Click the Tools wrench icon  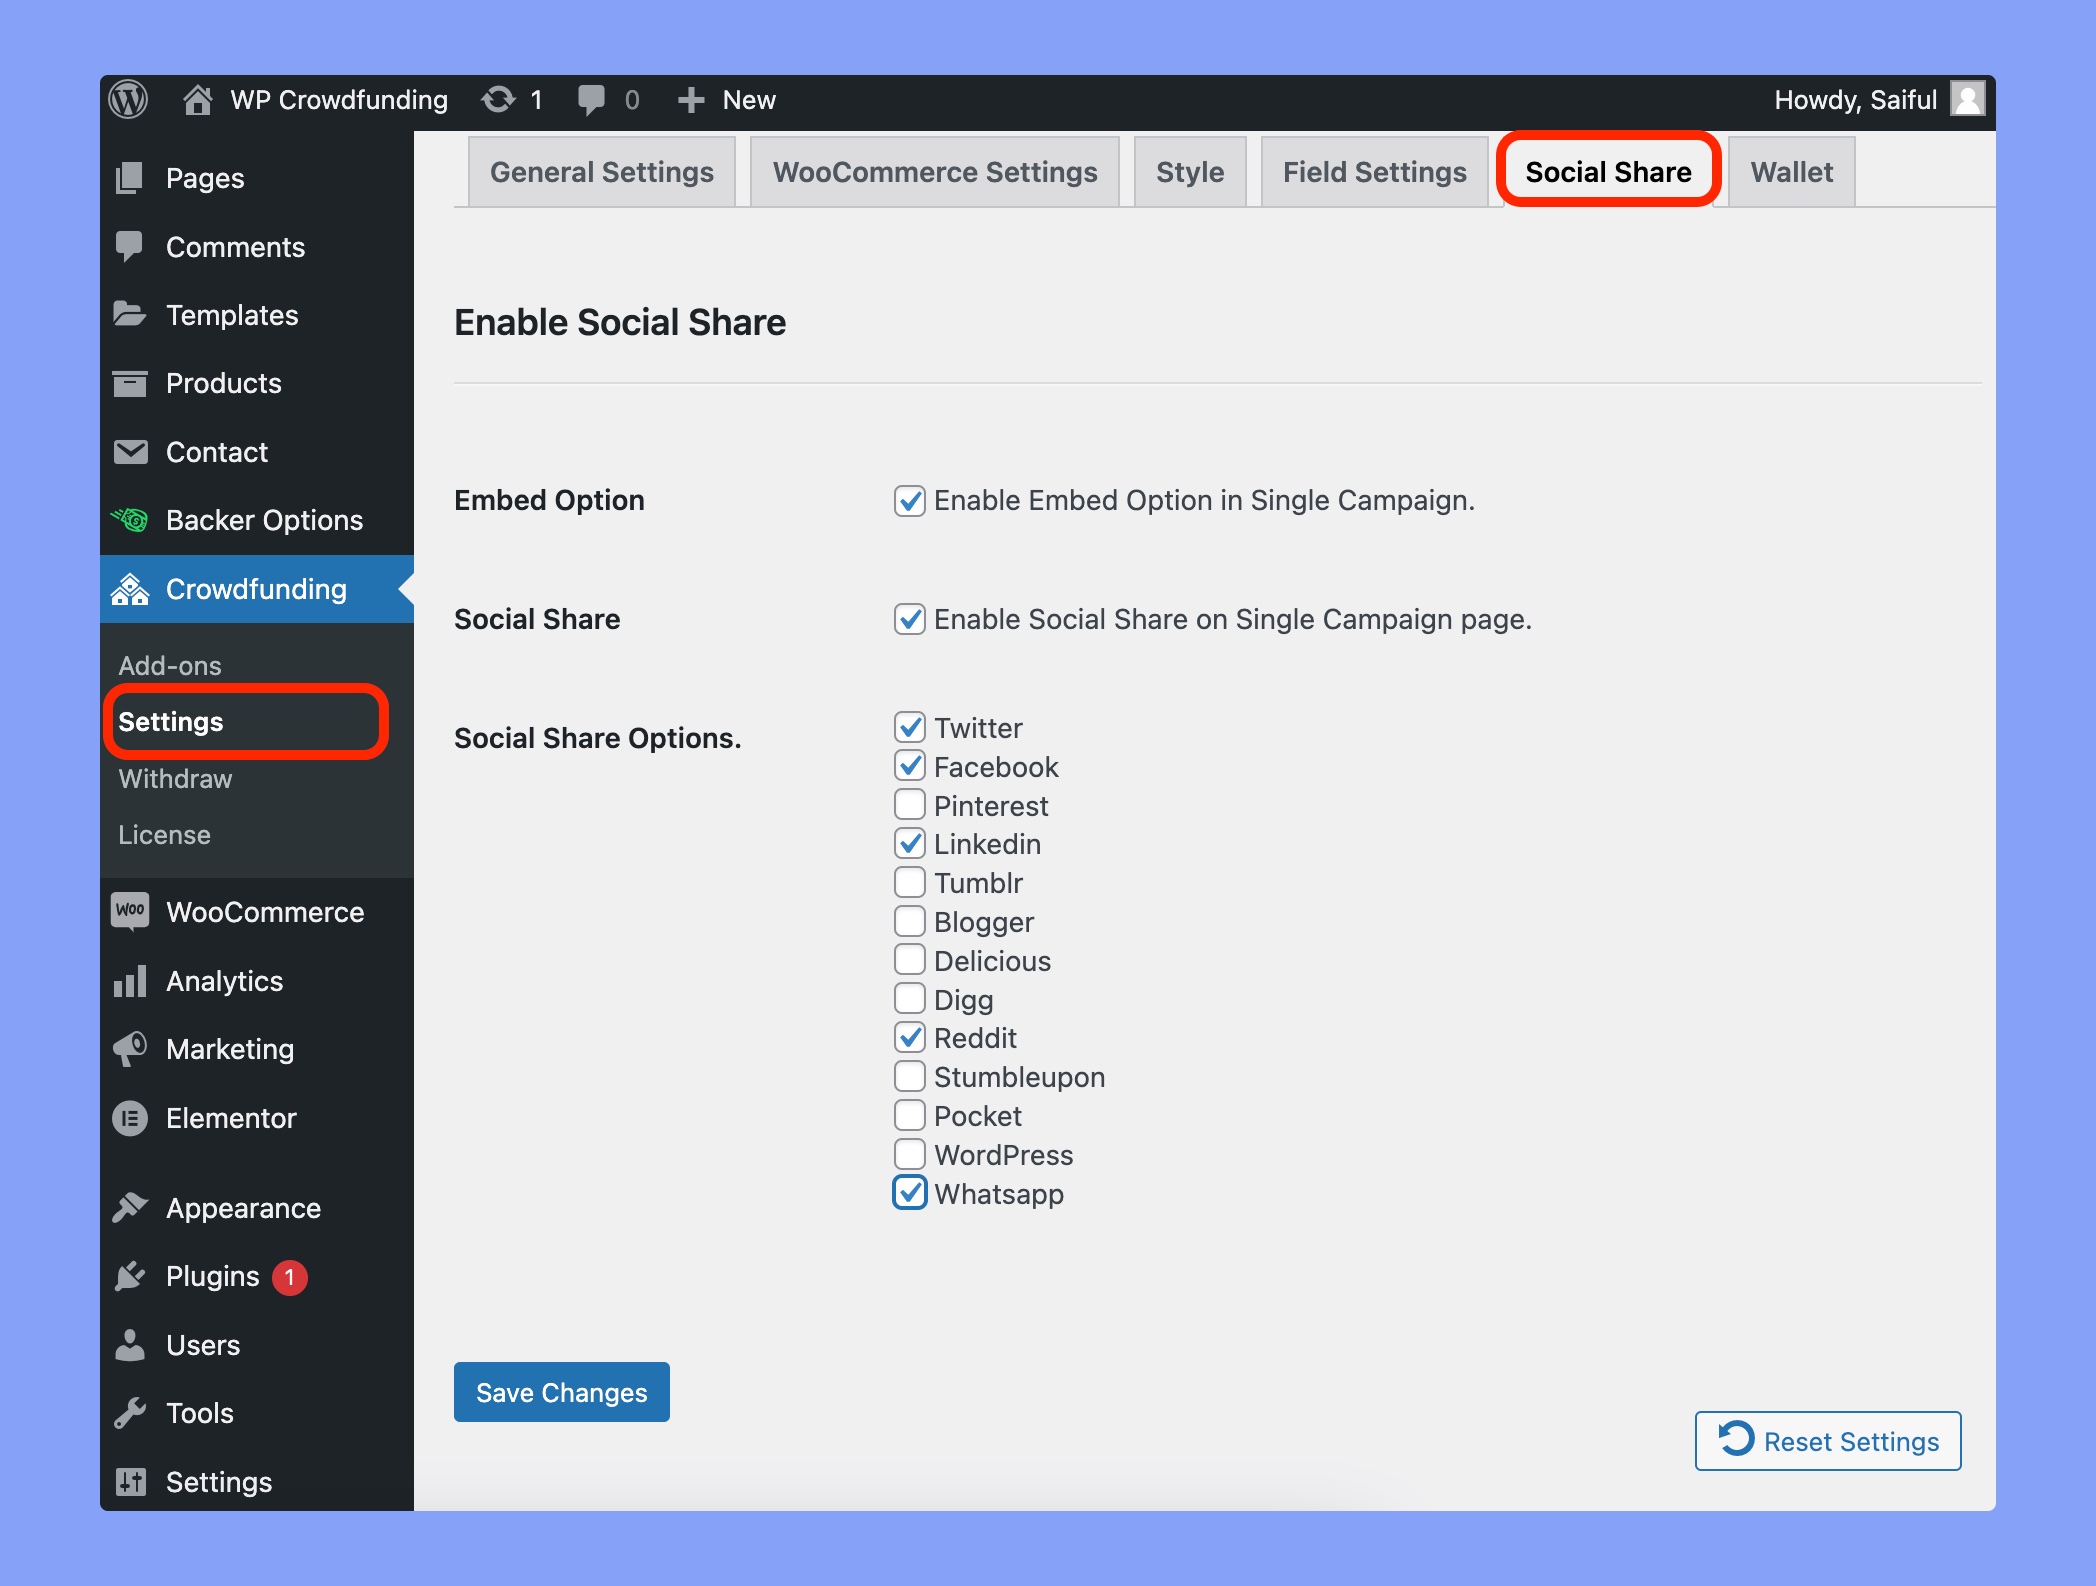(130, 1413)
